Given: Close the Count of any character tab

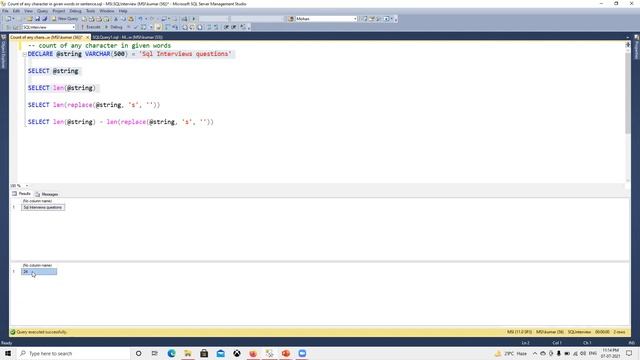Looking at the screenshot, I should pos(87,37).
